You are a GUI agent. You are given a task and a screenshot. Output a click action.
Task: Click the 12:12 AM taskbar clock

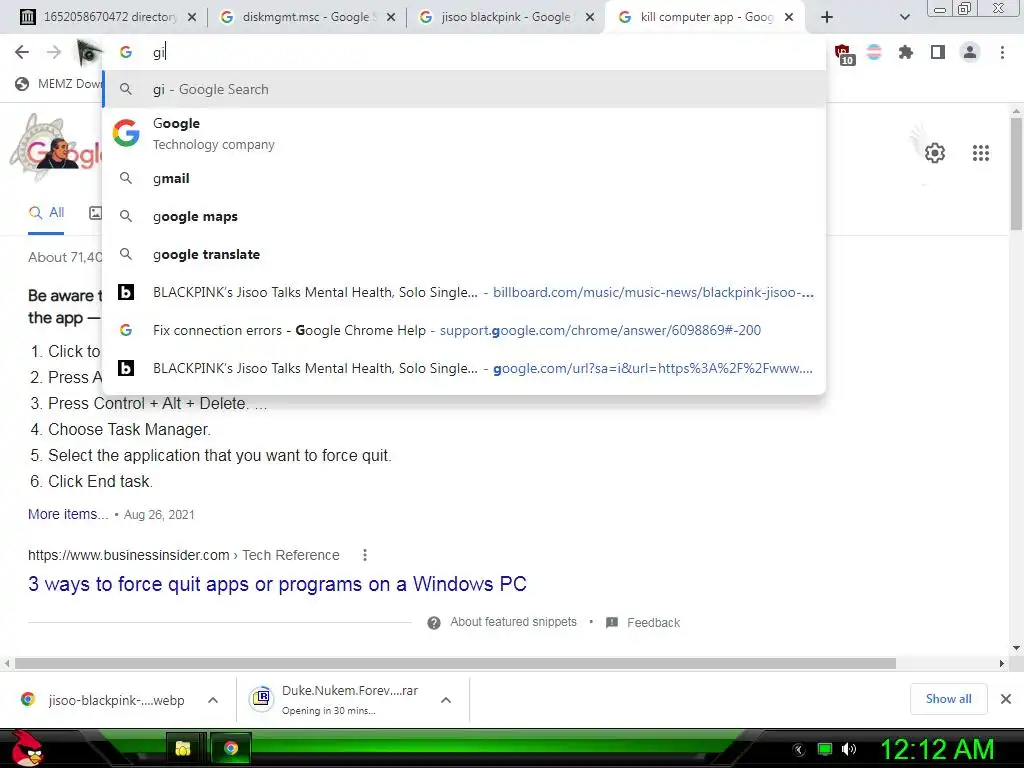tap(937, 749)
